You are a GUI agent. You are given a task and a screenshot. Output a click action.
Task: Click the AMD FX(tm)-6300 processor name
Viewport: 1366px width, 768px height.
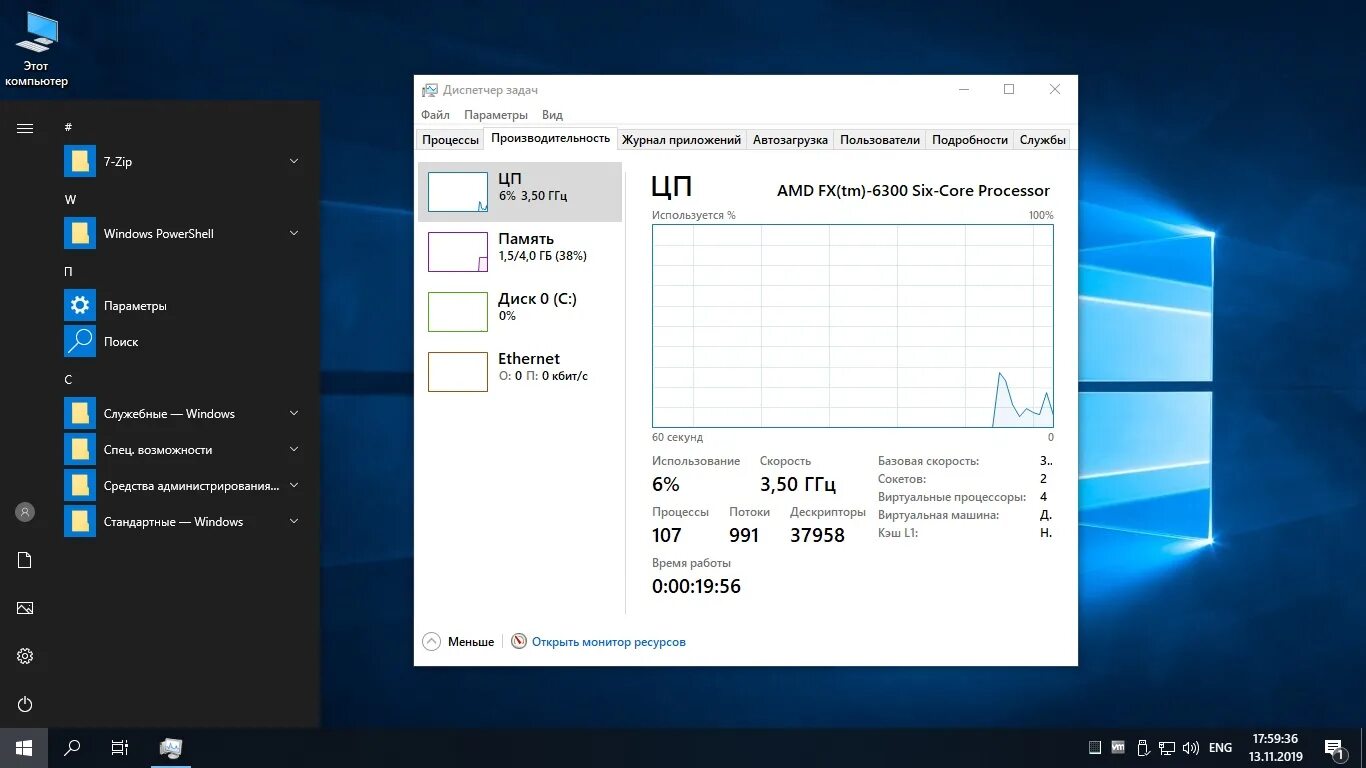tap(913, 190)
